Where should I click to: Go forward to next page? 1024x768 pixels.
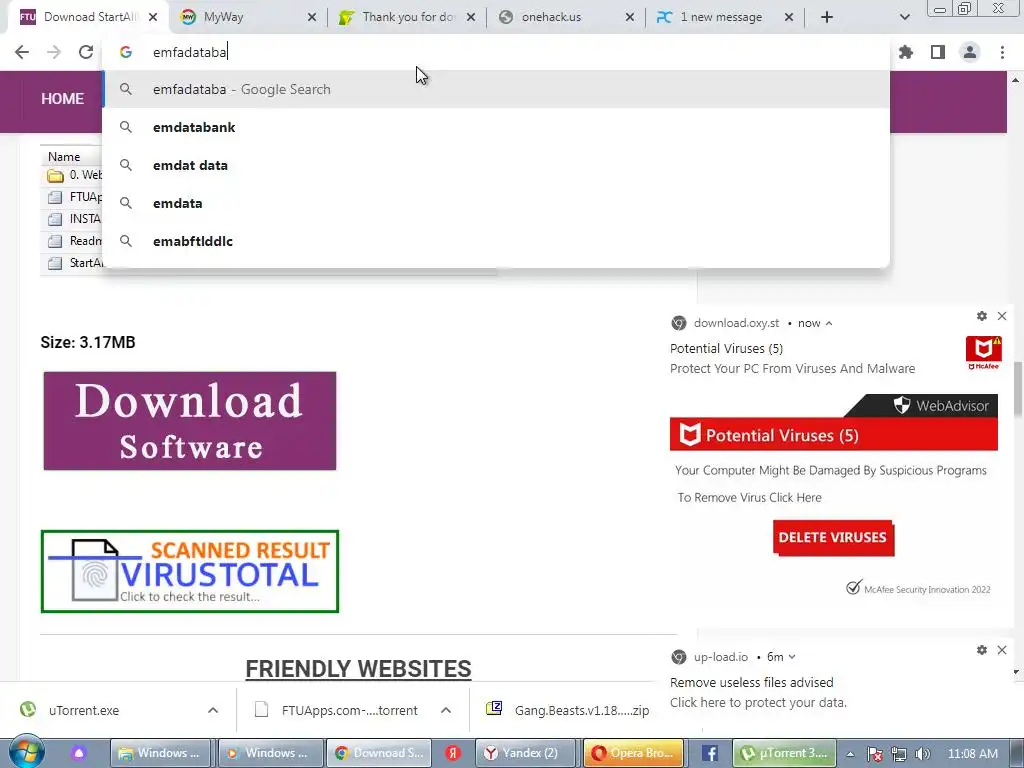click(x=54, y=52)
